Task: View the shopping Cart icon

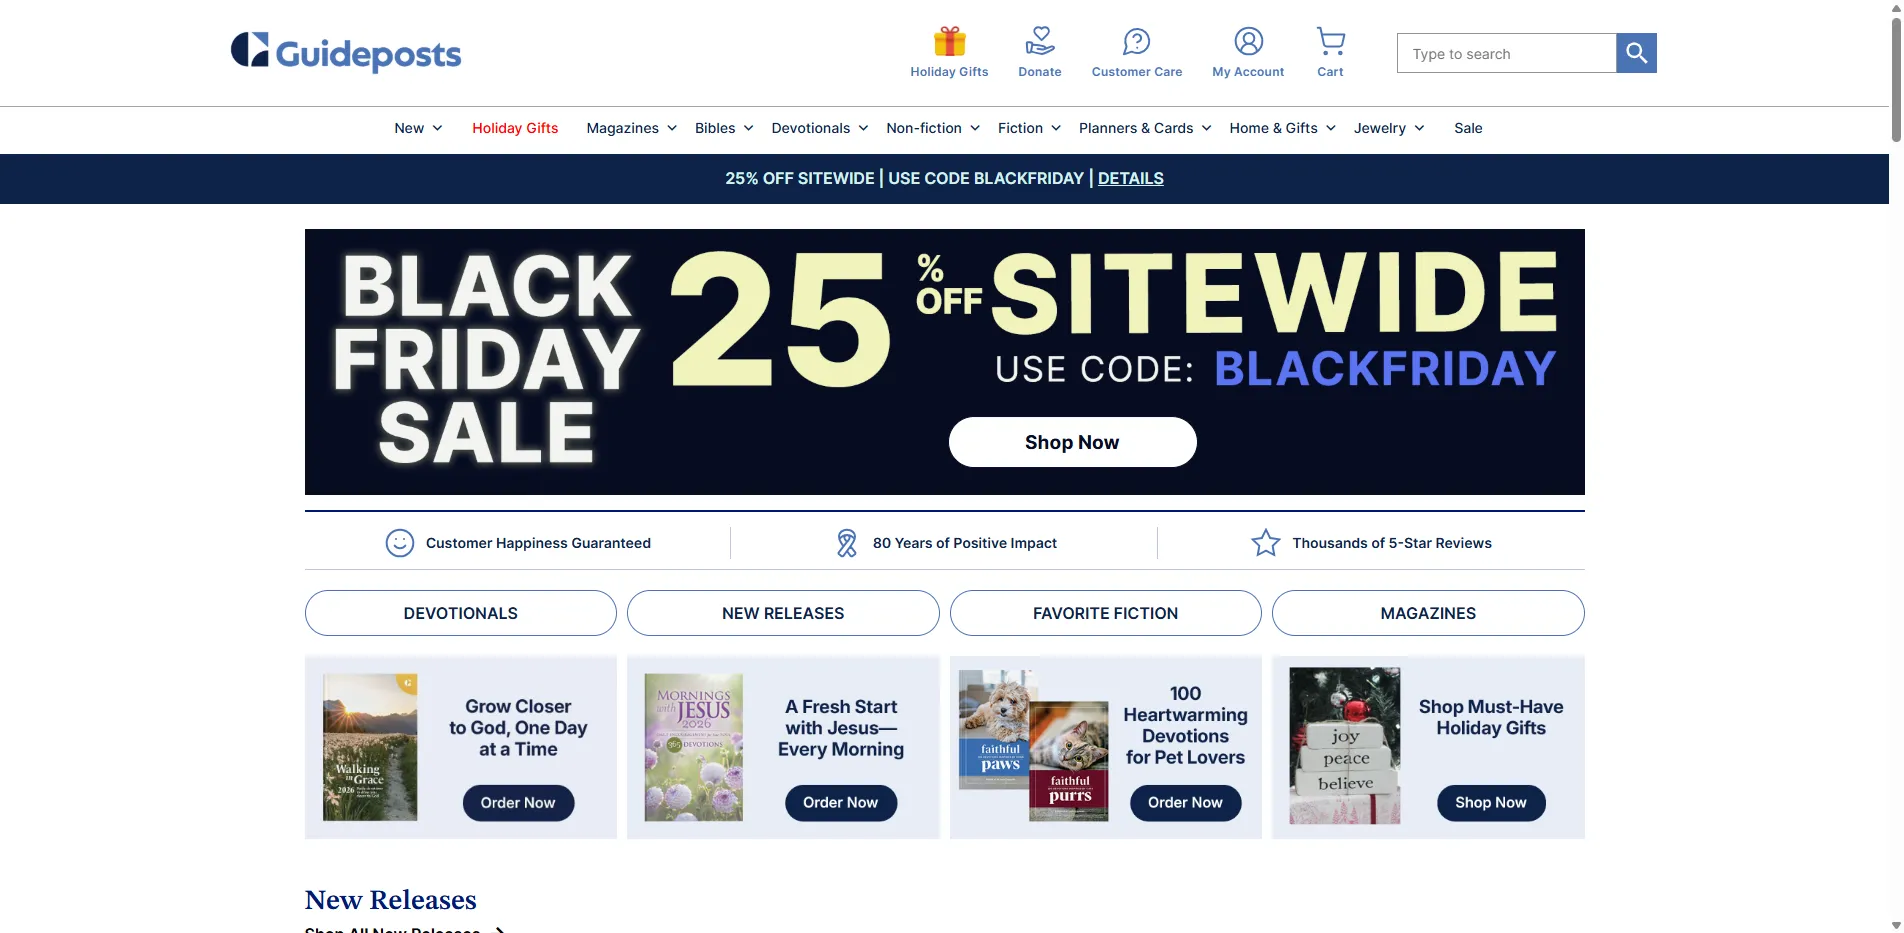Action: 1330,42
